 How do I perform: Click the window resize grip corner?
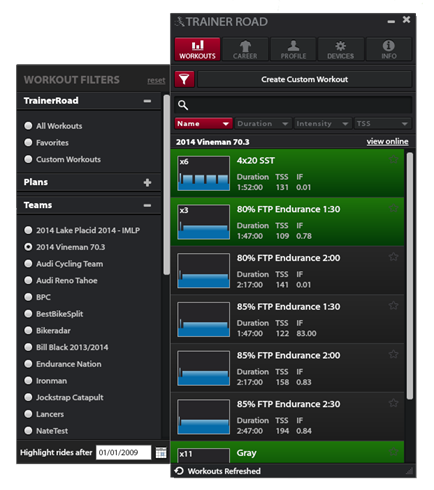[x=409, y=470]
